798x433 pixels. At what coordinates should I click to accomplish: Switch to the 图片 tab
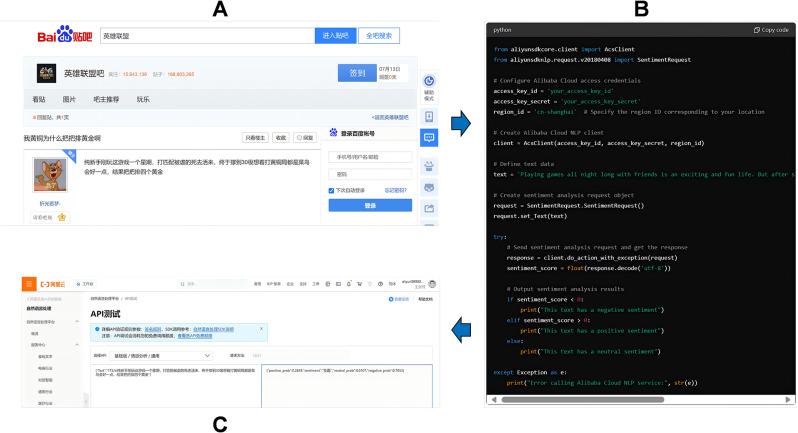click(x=69, y=99)
